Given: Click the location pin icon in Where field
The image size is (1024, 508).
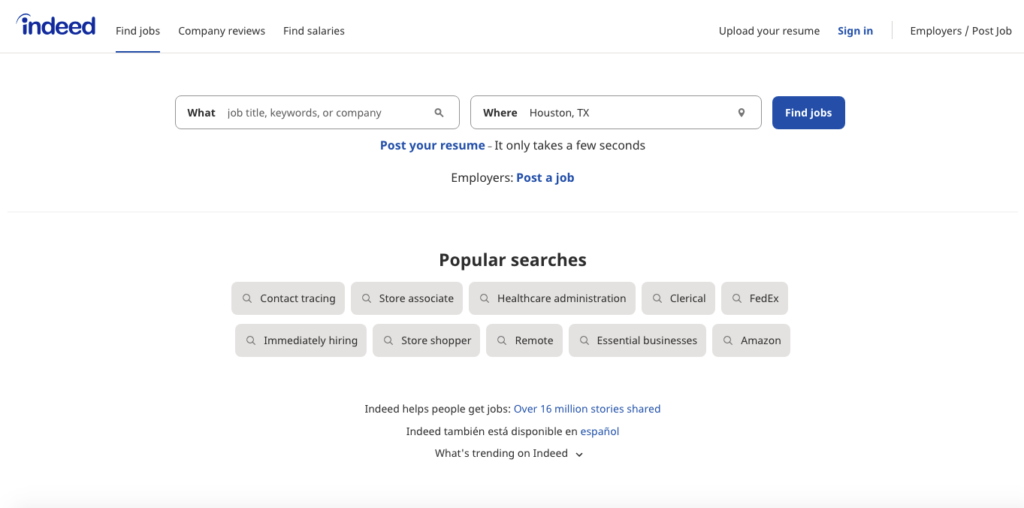Looking at the screenshot, I should 741,113.
